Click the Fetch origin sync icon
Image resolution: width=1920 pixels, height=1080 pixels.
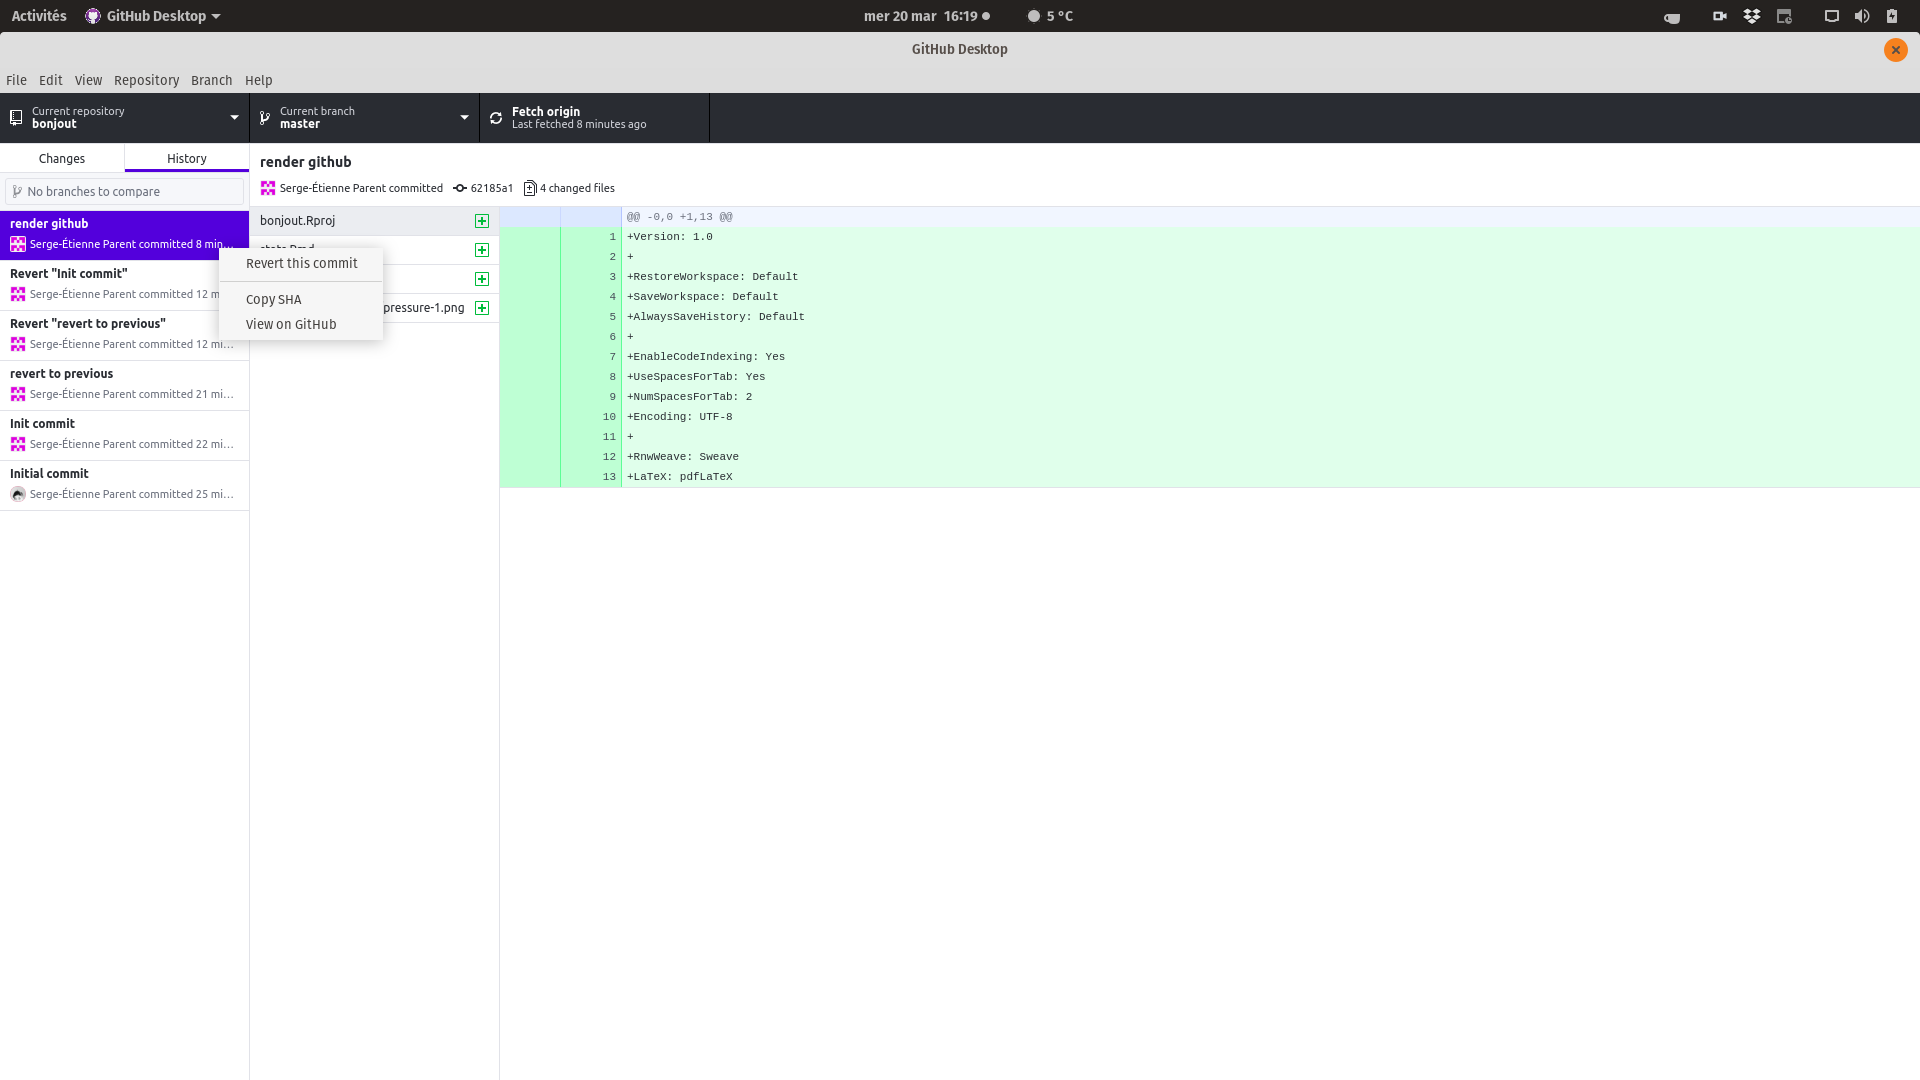[x=496, y=118]
